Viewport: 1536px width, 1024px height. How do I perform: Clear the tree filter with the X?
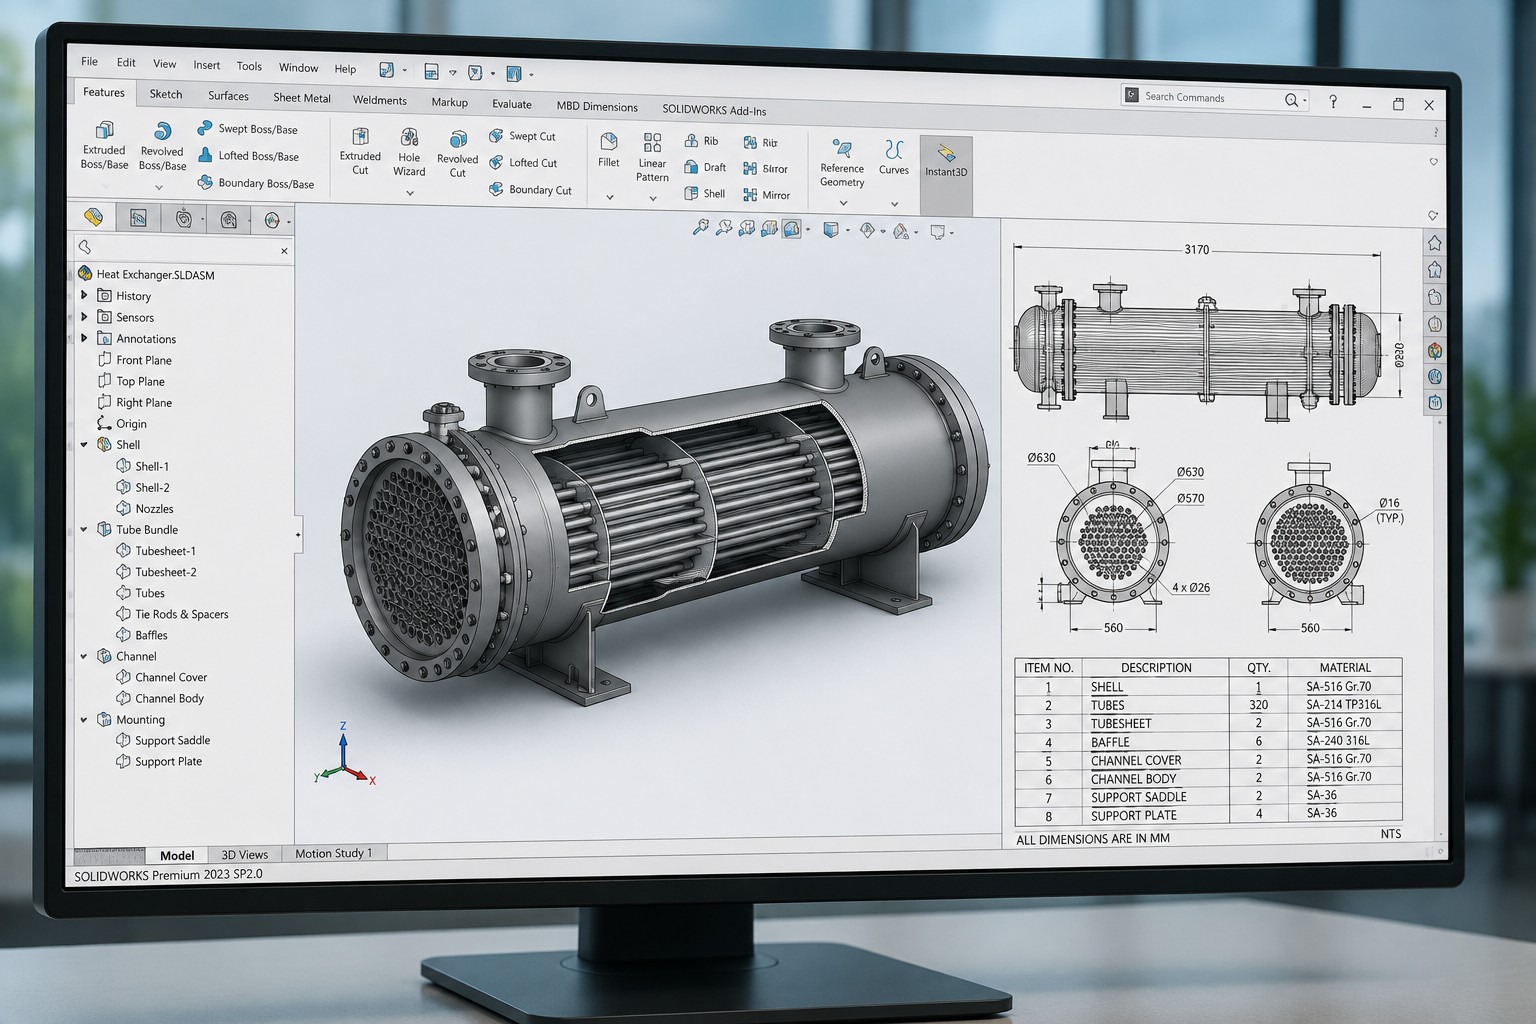pyautogui.click(x=284, y=251)
